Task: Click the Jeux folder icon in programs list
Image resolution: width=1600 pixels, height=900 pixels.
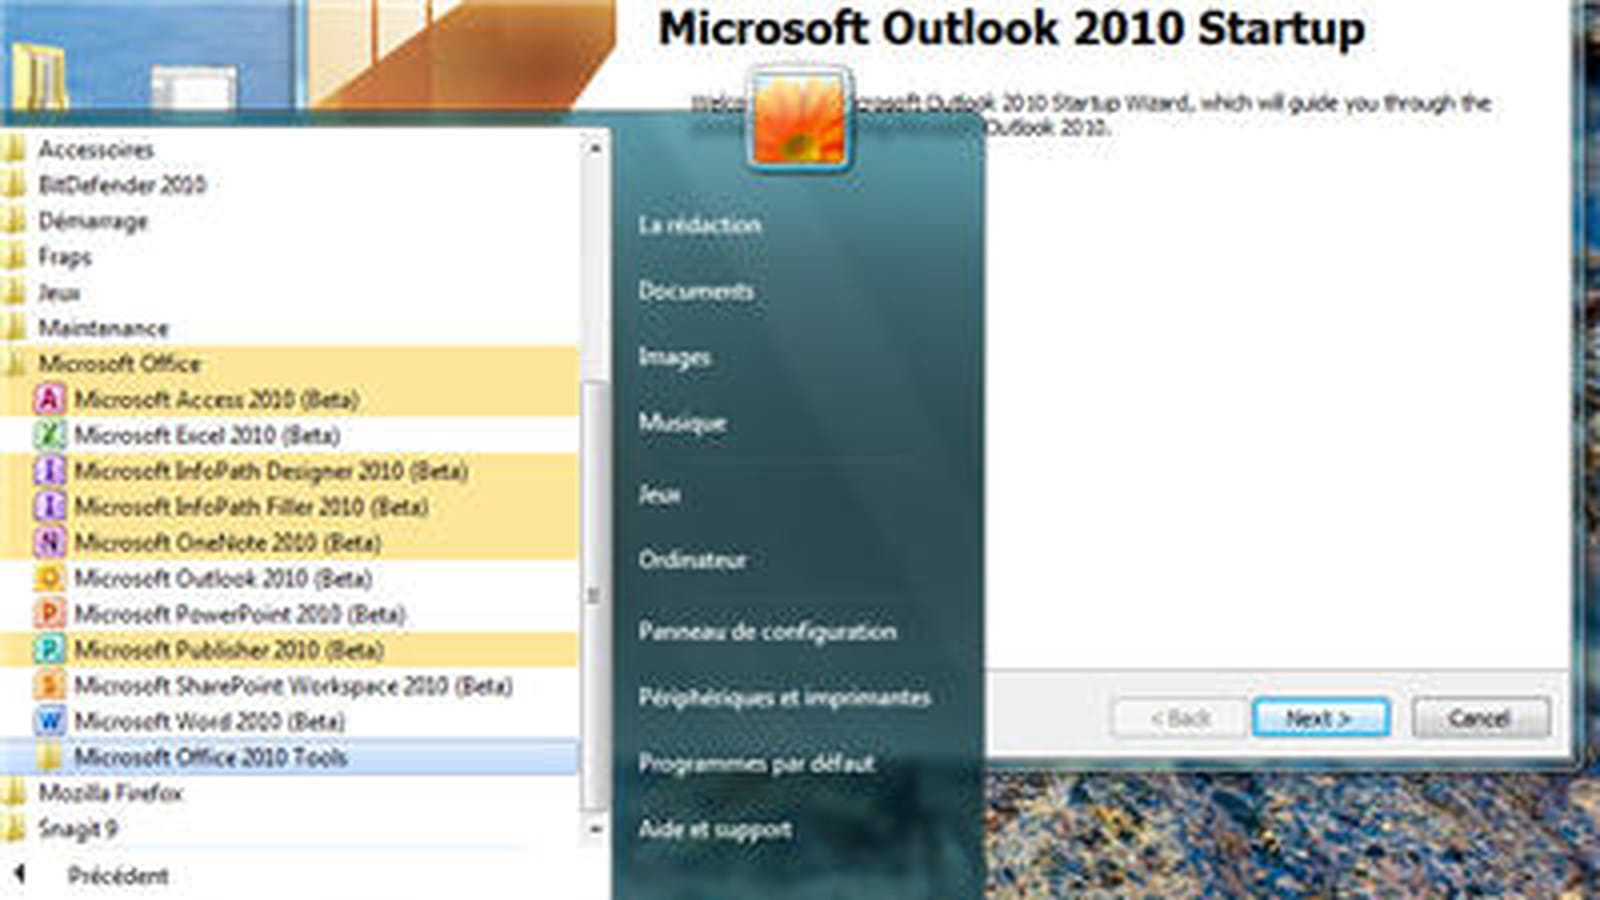Action: coord(13,293)
